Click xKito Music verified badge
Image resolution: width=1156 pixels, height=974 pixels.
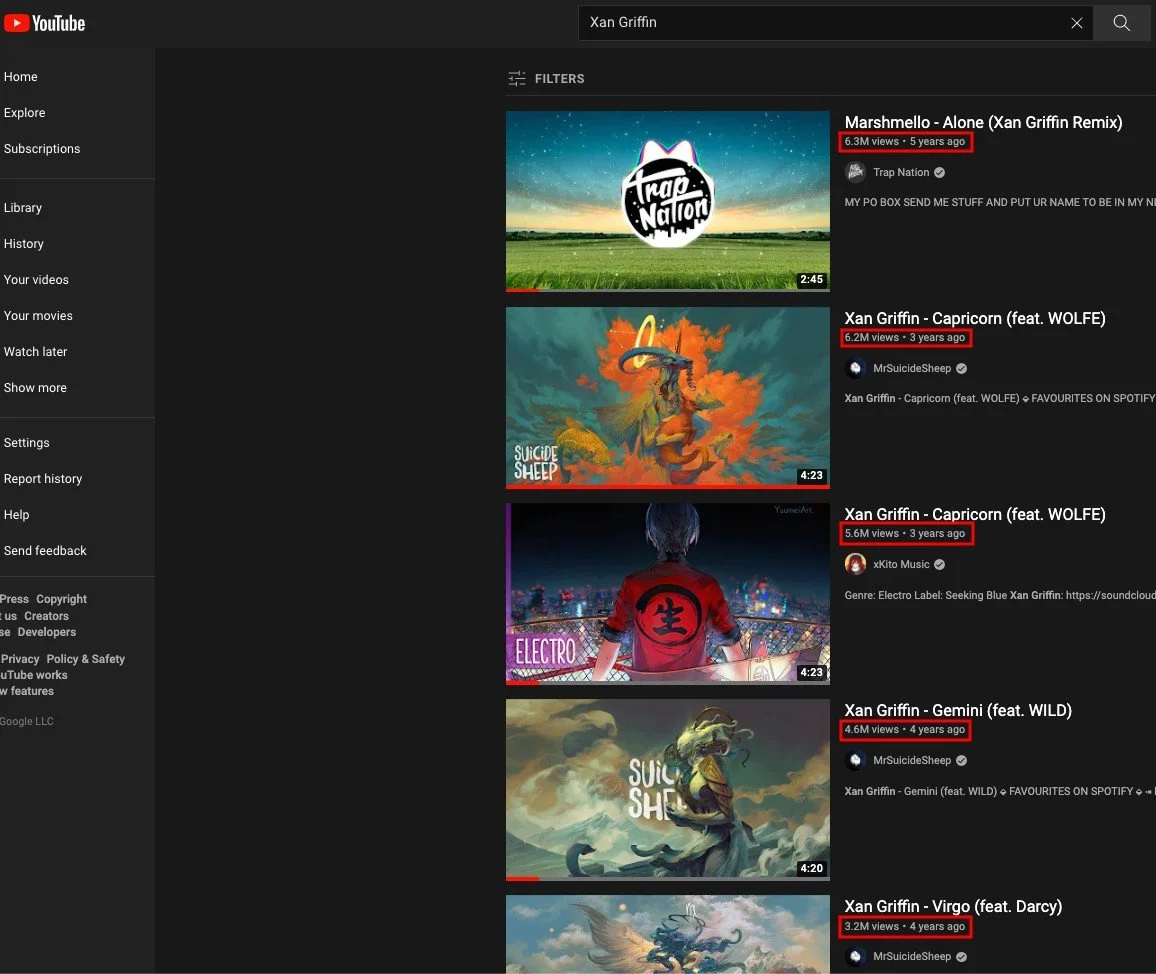pos(939,565)
